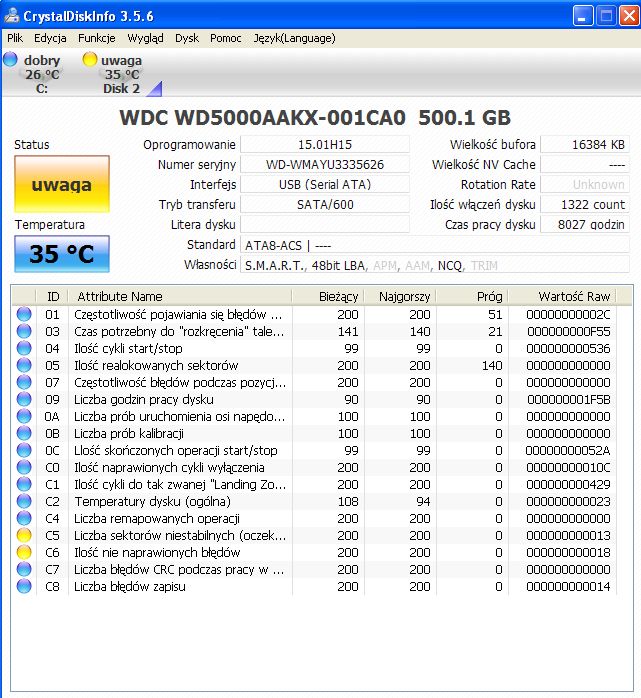
Task: Click the yellow uwaga health status button
Action: 62,184
